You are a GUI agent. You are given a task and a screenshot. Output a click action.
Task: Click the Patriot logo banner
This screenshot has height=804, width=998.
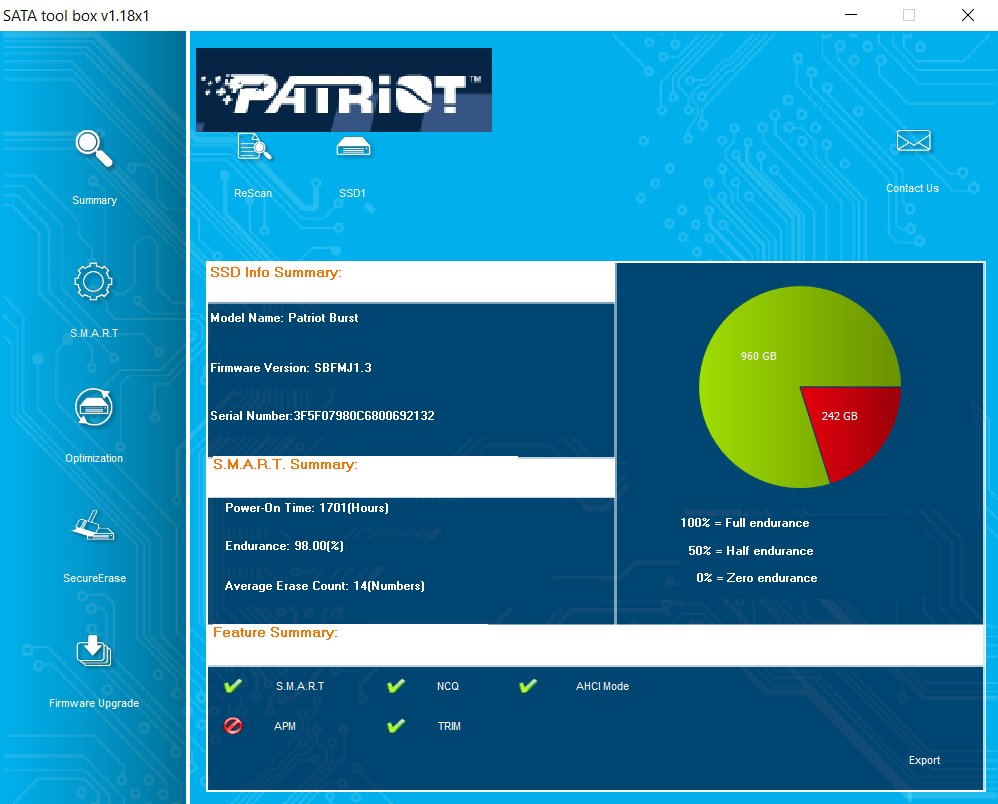(x=344, y=90)
